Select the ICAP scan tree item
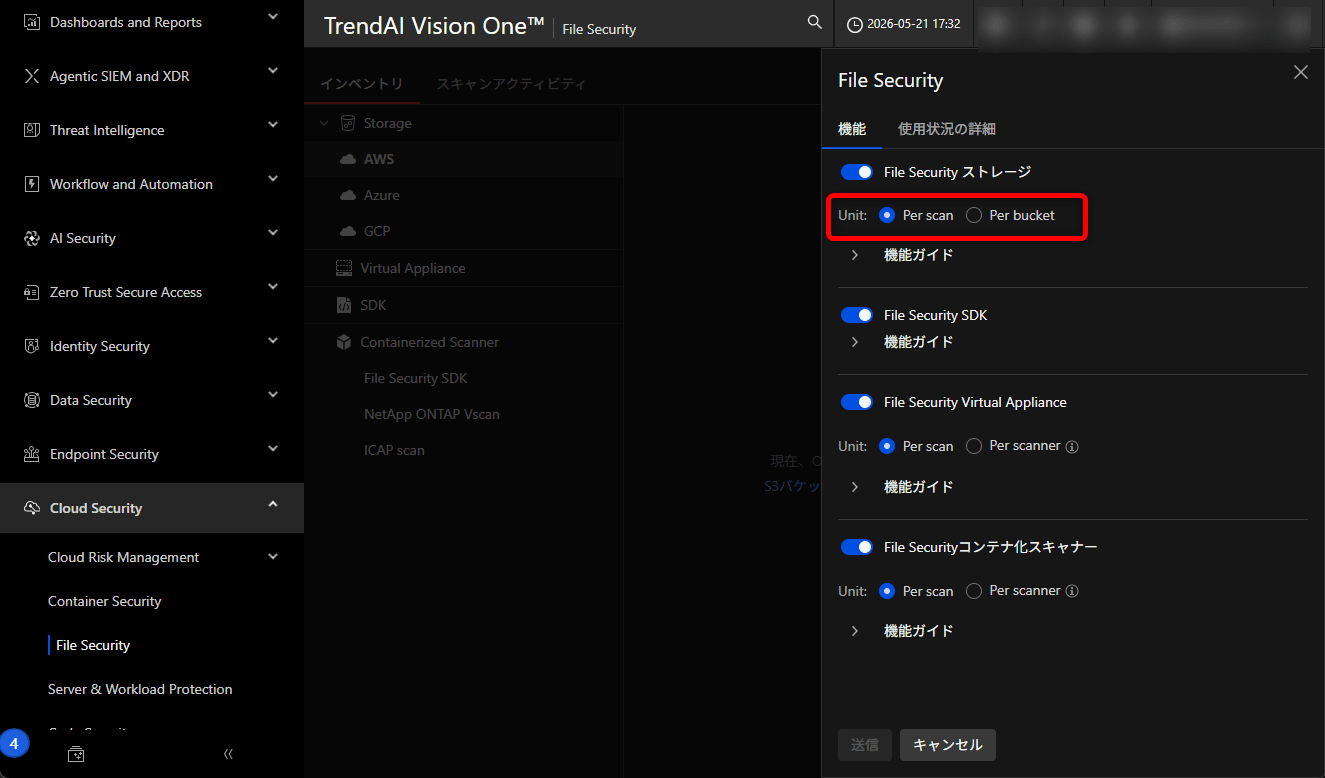The height and width of the screenshot is (778, 1325). point(394,450)
